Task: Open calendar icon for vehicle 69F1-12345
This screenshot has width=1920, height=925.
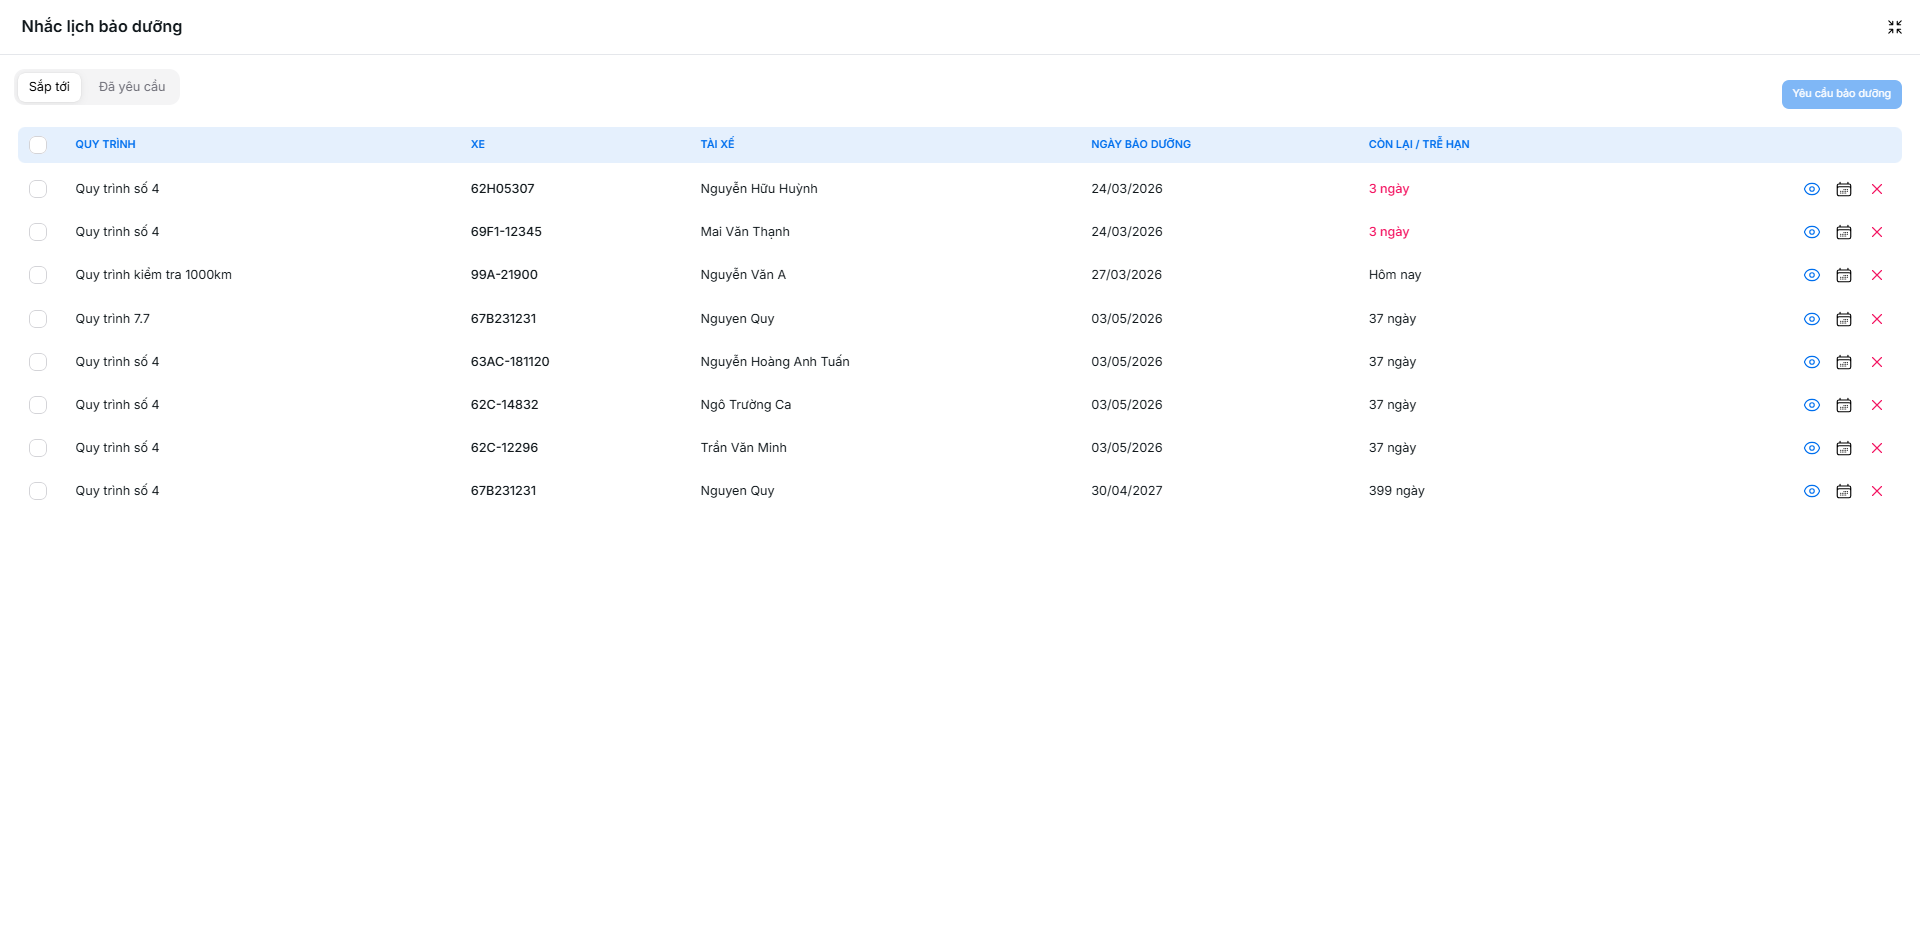Action: coord(1844,232)
